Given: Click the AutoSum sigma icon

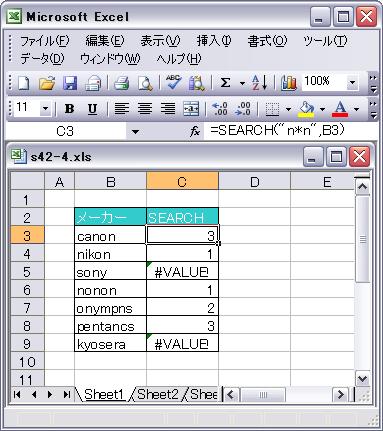Looking at the screenshot, I should click(x=226, y=83).
